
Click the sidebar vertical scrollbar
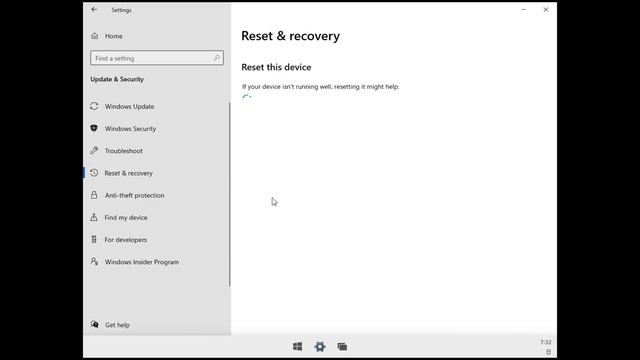[229, 194]
